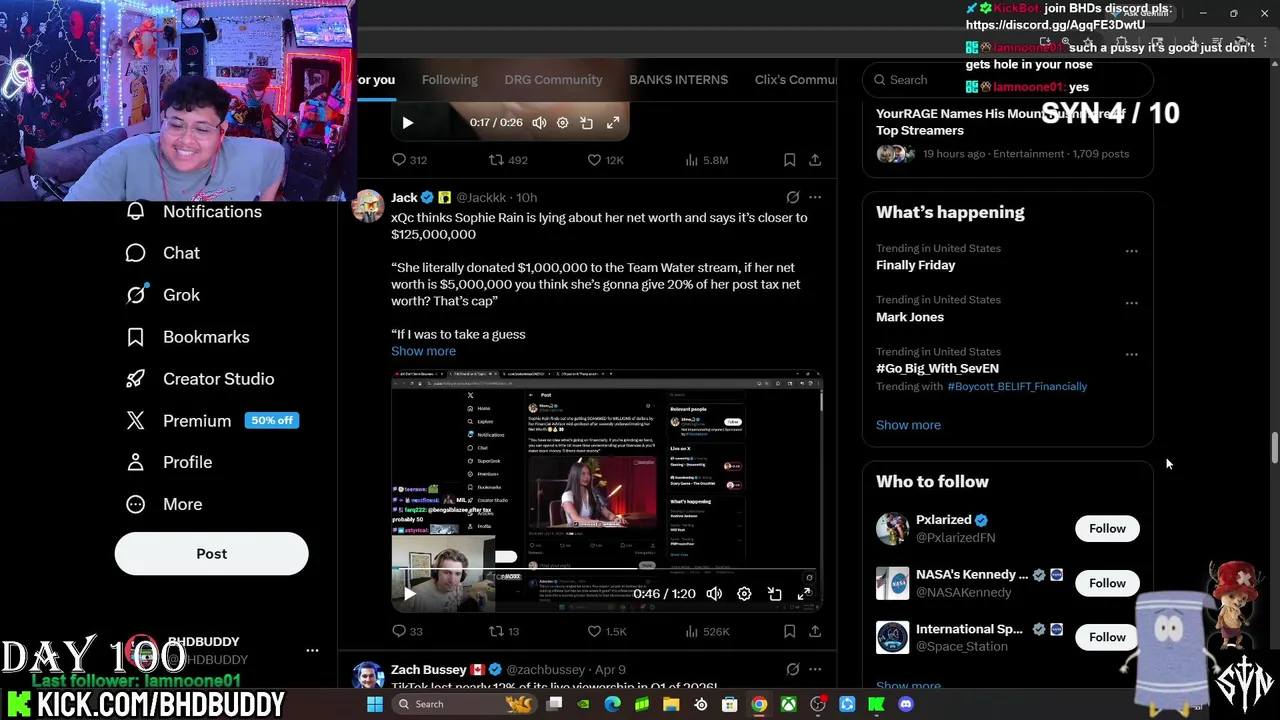Click the white Post button
The image size is (1280, 720).
point(211,554)
